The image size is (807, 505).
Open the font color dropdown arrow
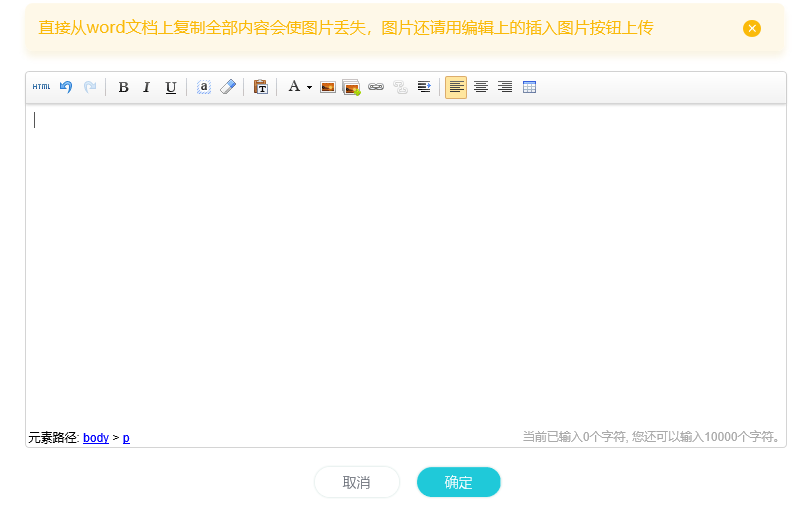[309, 88]
